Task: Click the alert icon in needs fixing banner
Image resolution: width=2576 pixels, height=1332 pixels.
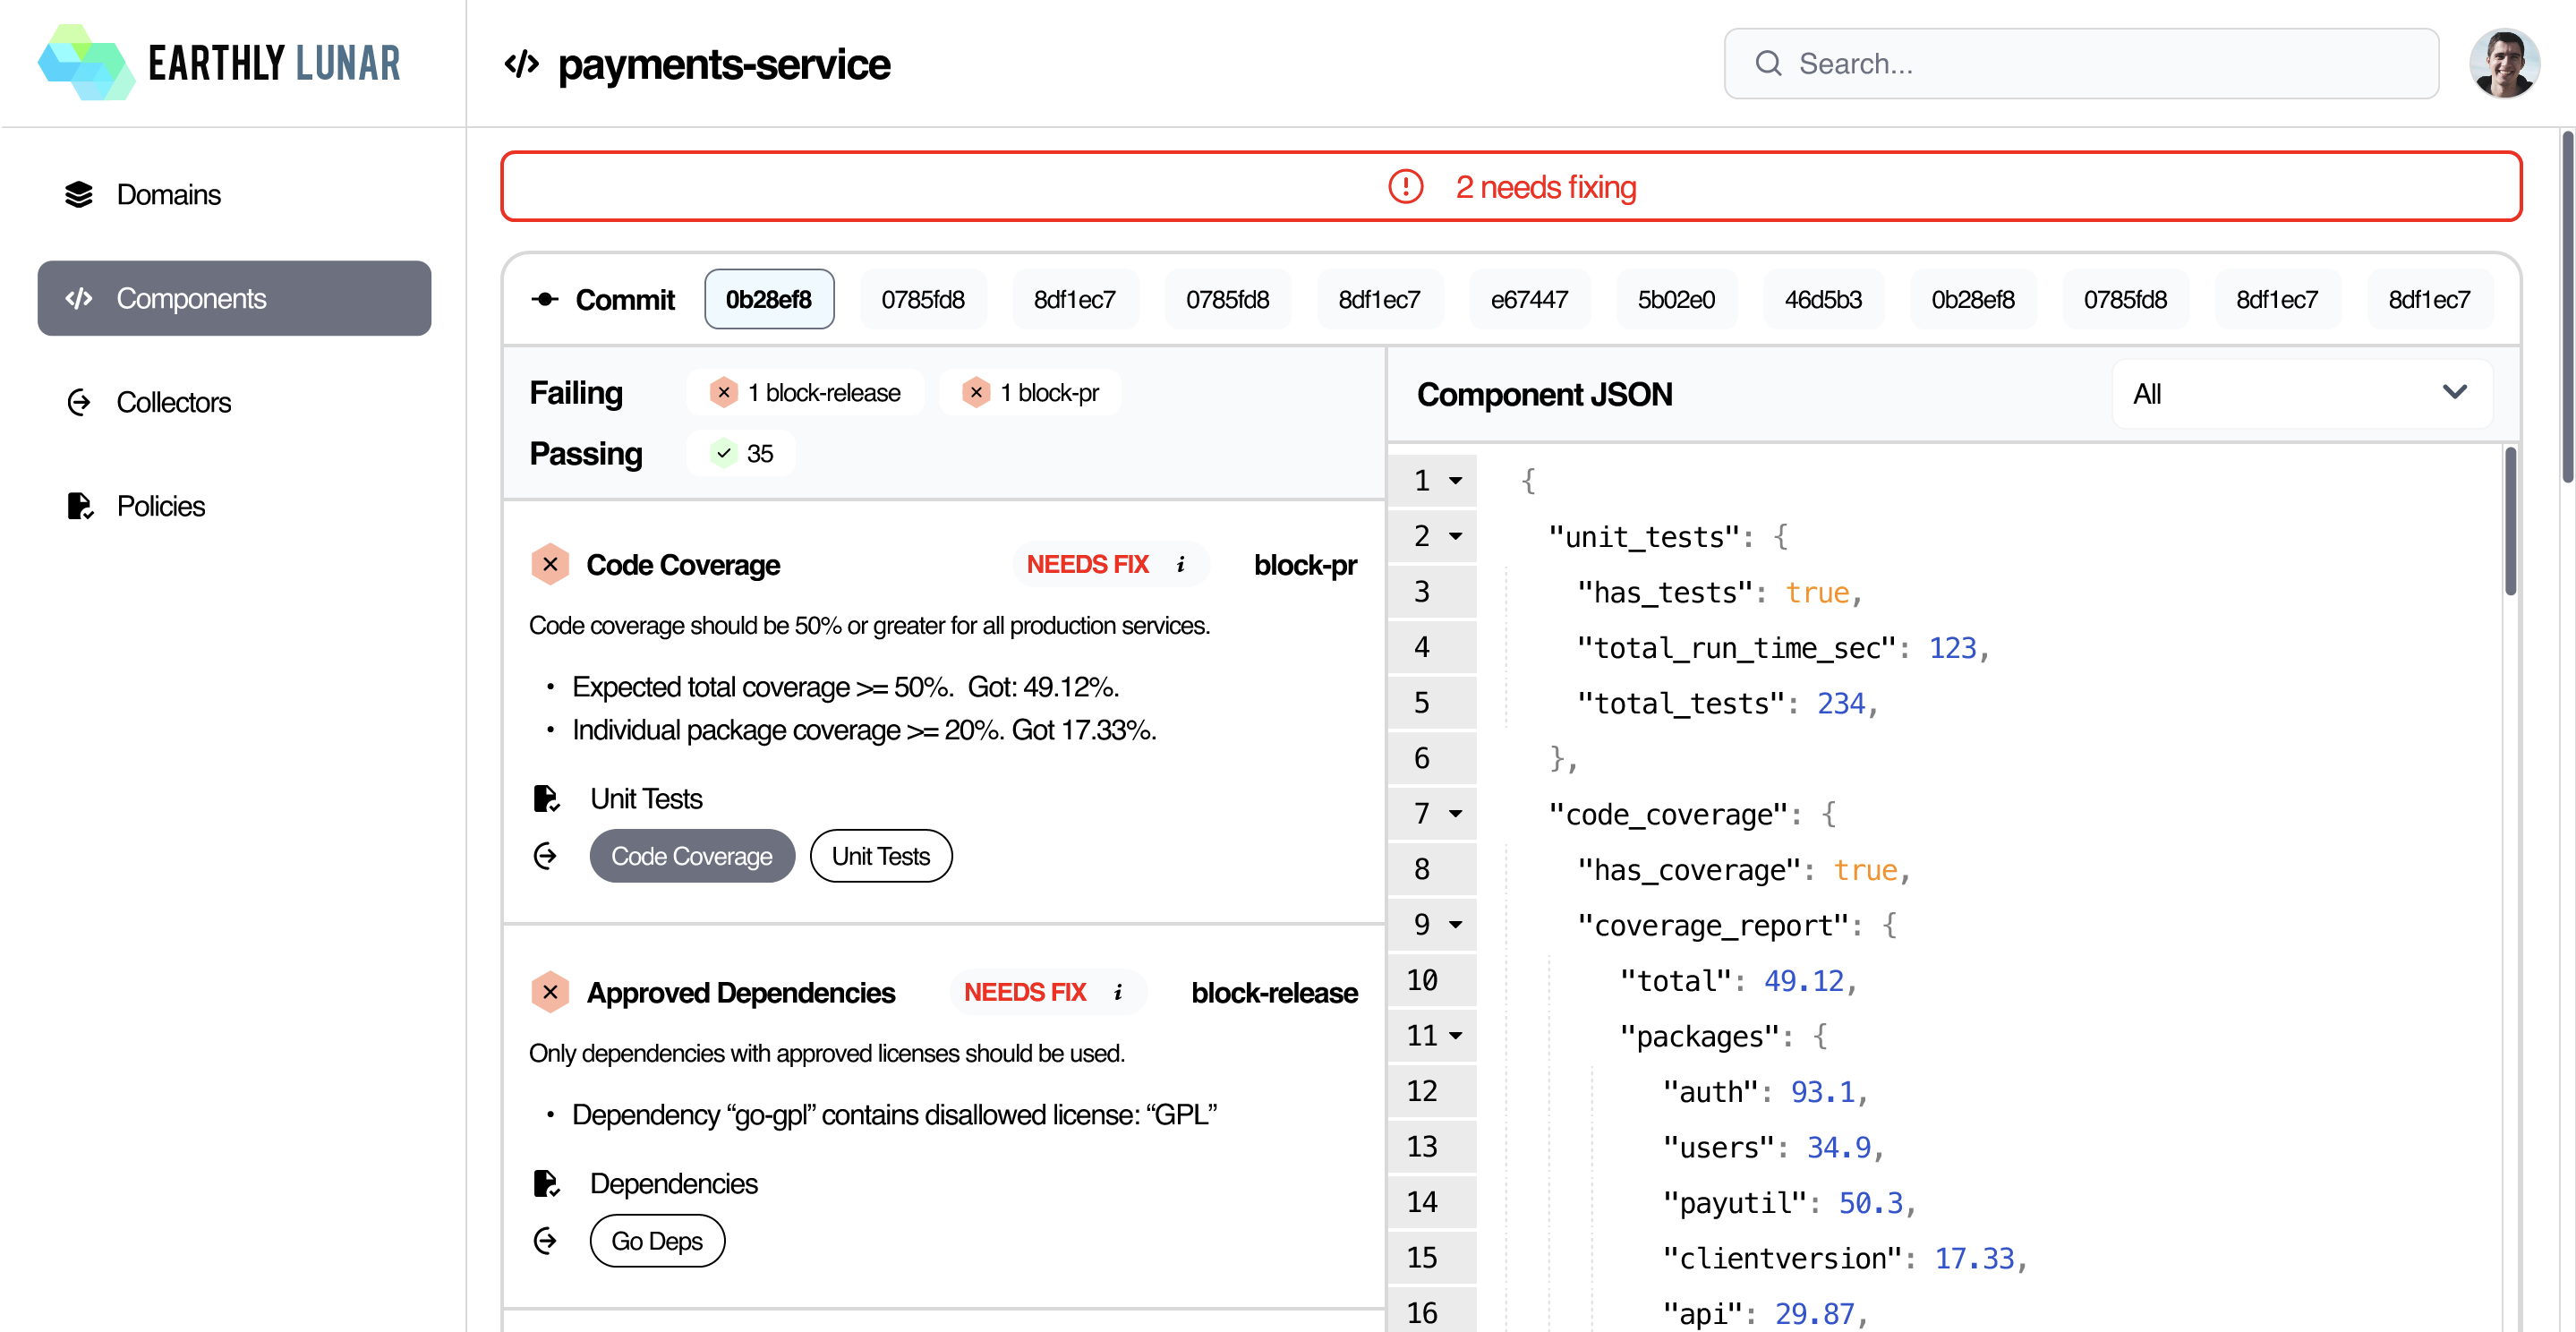Action: click(1405, 187)
